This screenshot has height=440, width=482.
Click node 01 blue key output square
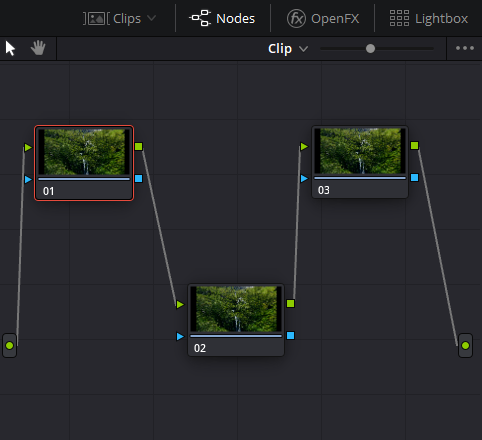tap(139, 178)
